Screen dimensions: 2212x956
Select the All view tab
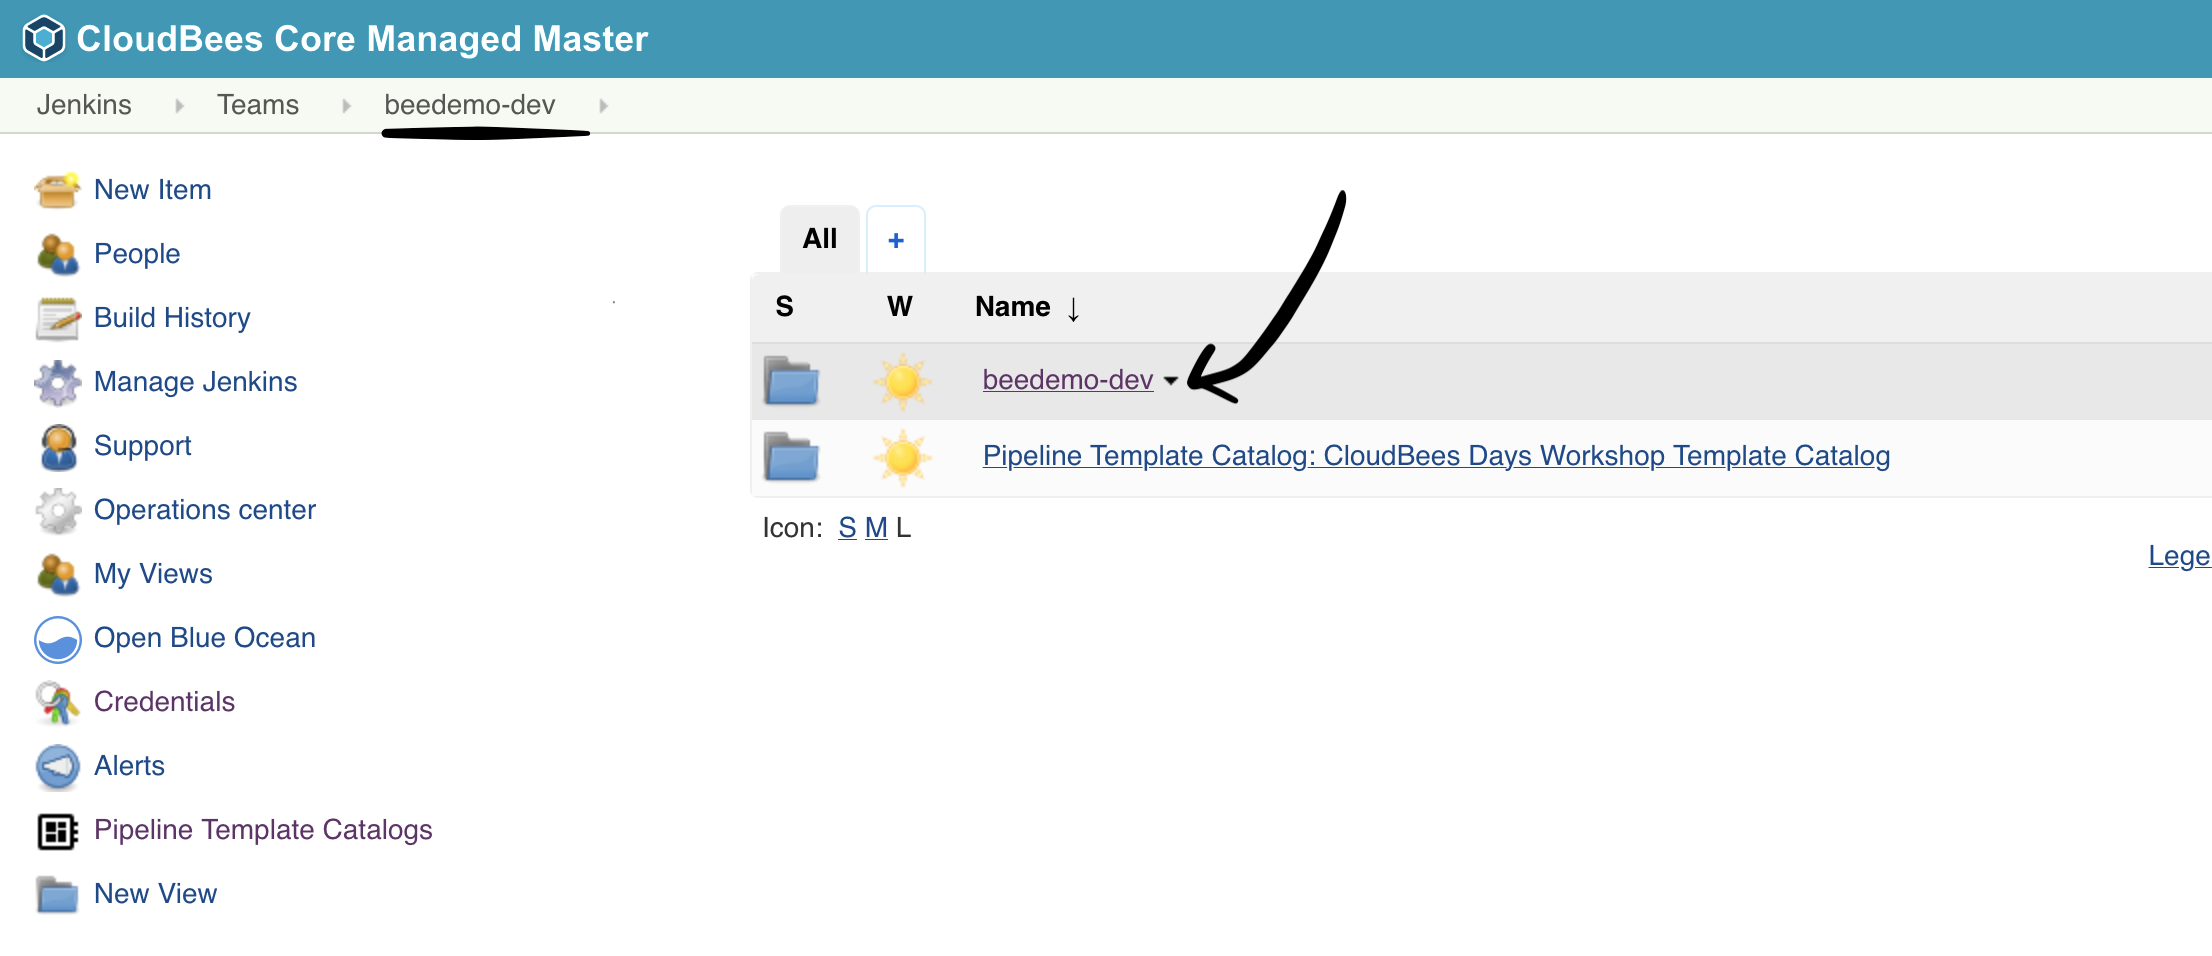pos(820,239)
